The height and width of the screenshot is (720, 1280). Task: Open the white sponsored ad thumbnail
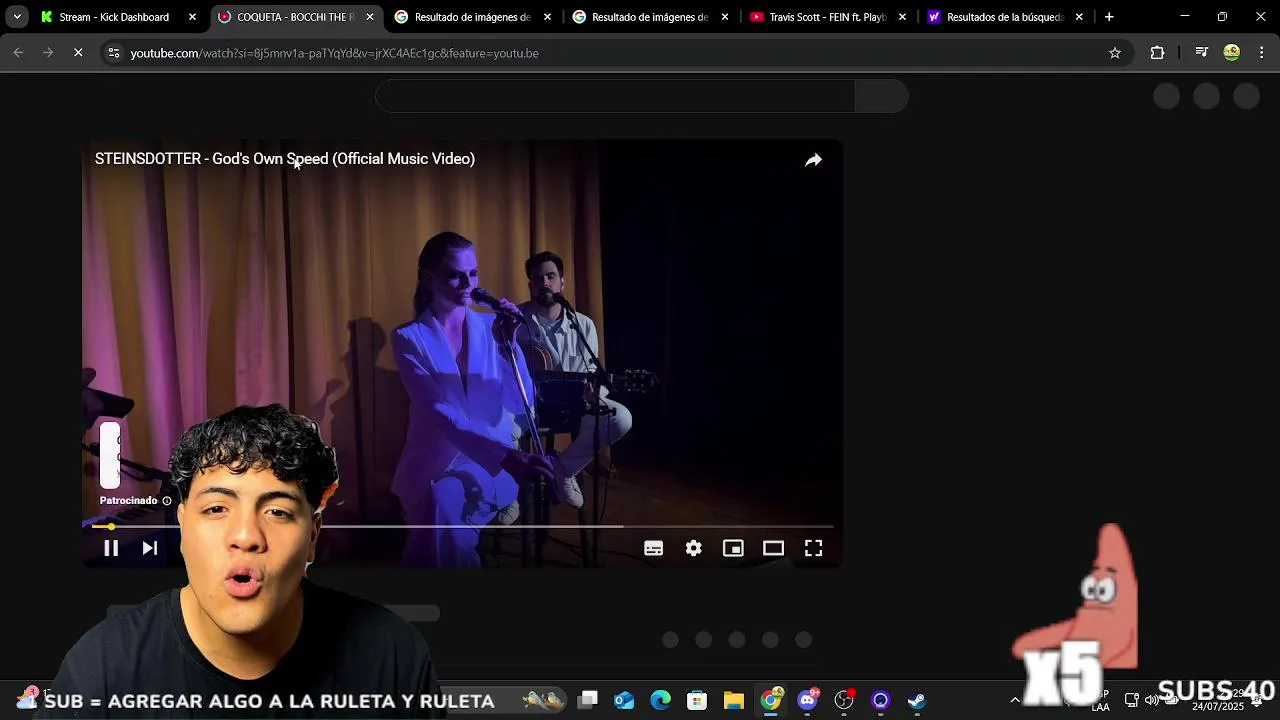(110, 455)
